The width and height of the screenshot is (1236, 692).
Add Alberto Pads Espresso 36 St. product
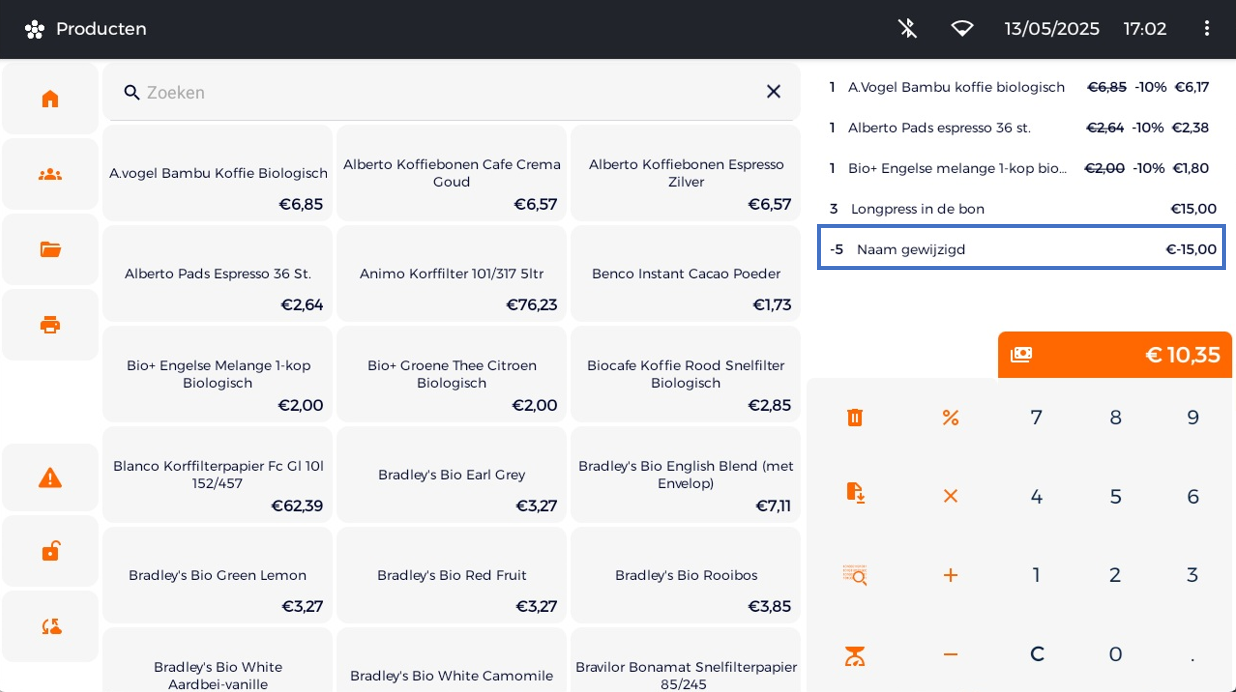[x=218, y=273]
